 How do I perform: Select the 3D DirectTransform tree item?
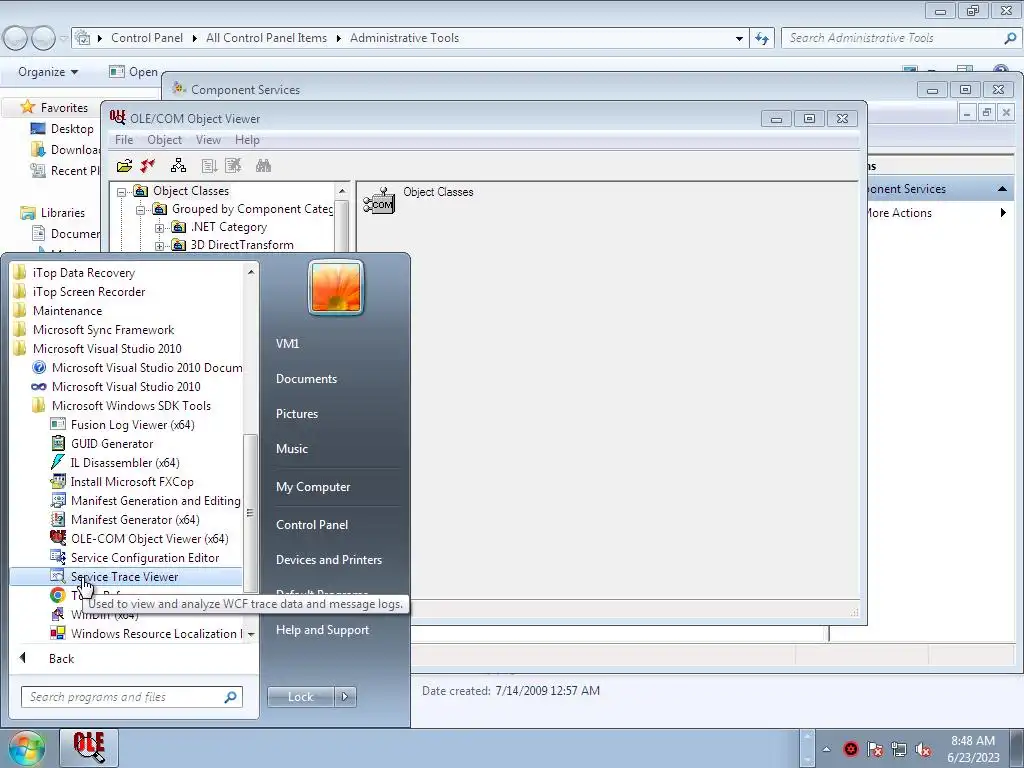pos(242,245)
